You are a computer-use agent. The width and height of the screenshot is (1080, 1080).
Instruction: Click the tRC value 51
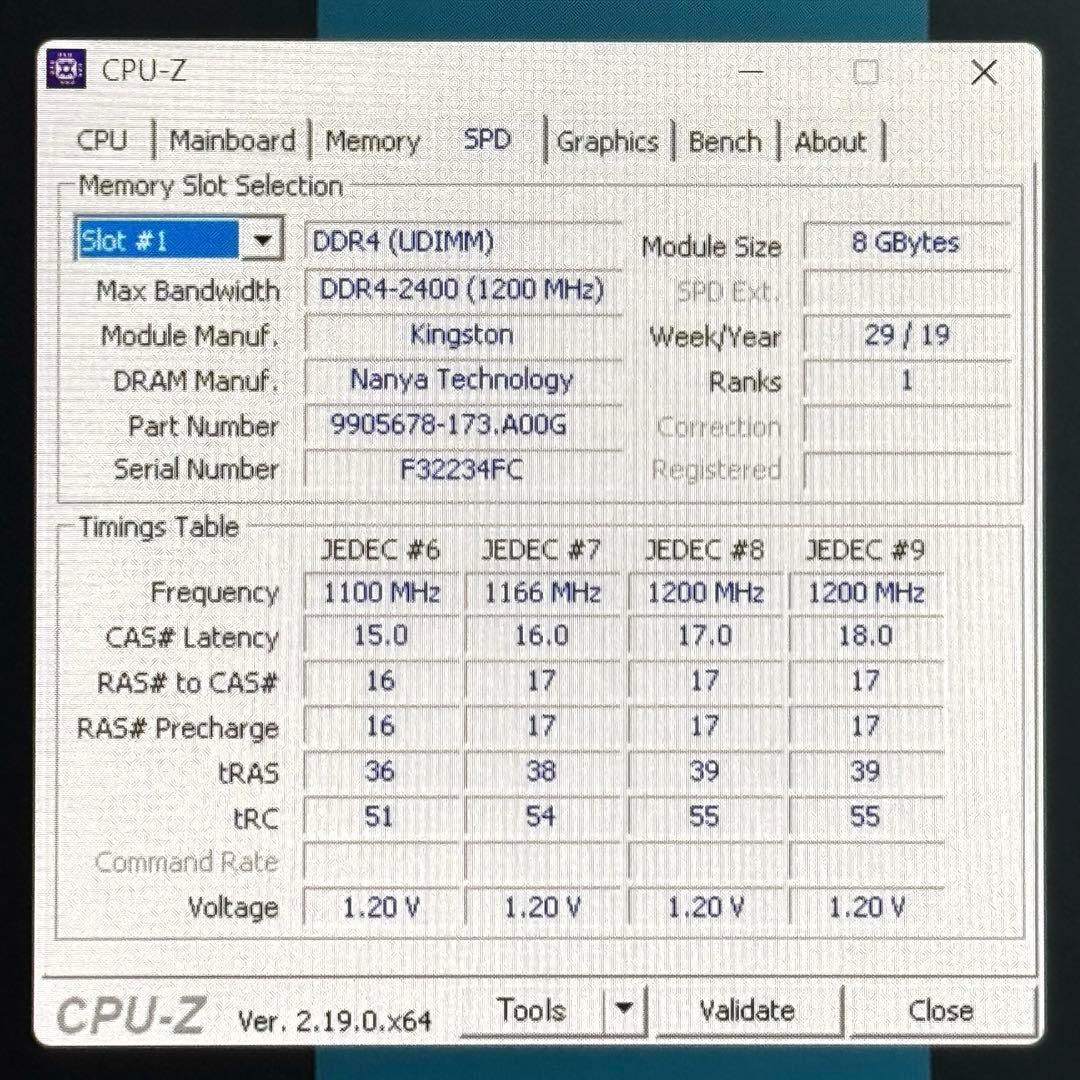click(382, 817)
